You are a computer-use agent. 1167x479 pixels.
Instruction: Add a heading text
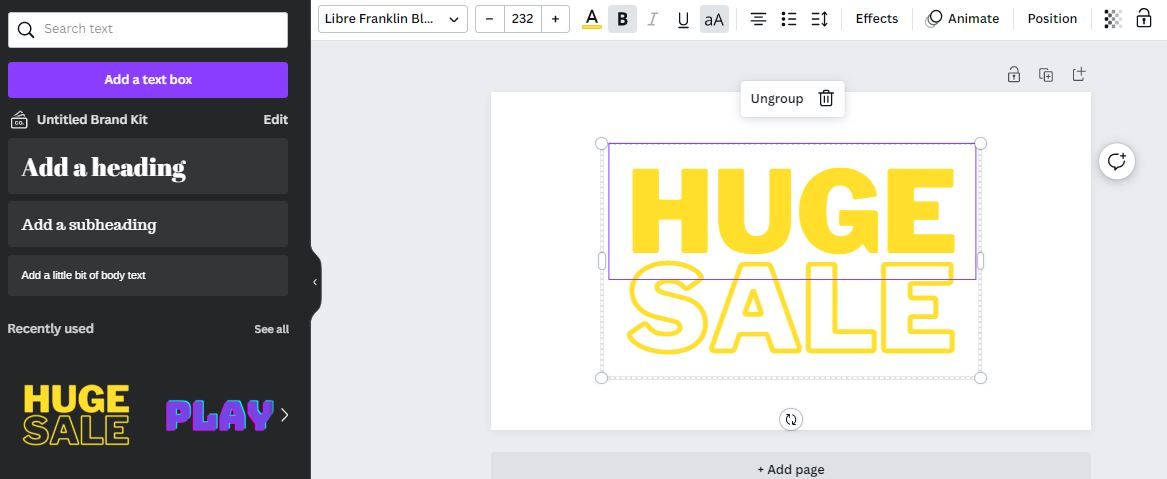pos(147,166)
